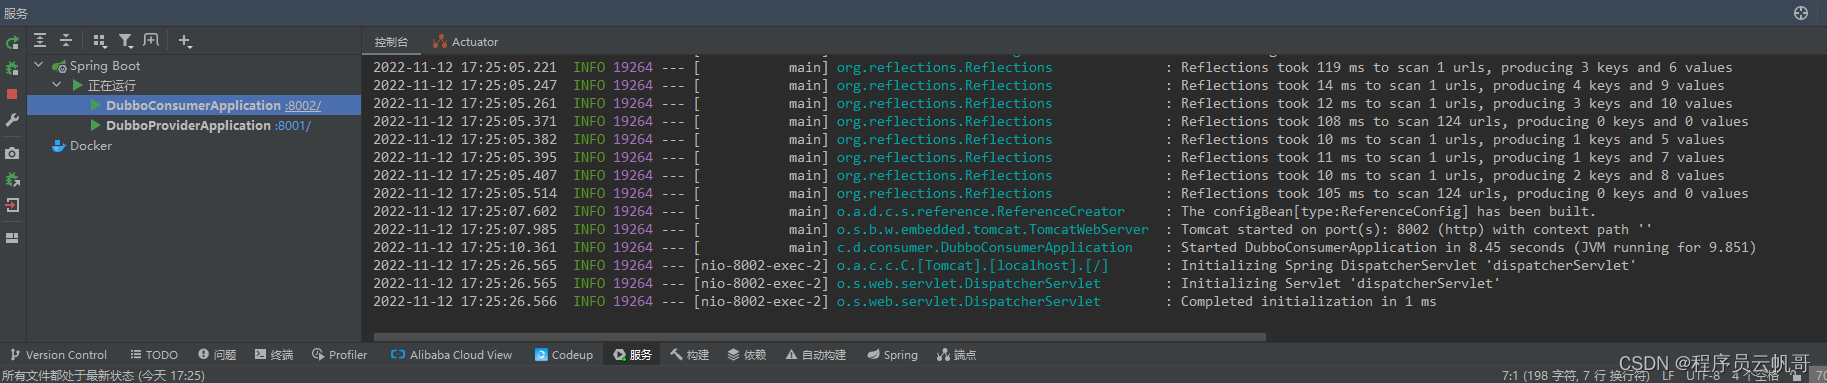Select the Docker service node
The height and width of the screenshot is (383, 1827).
click(x=91, y=145)
